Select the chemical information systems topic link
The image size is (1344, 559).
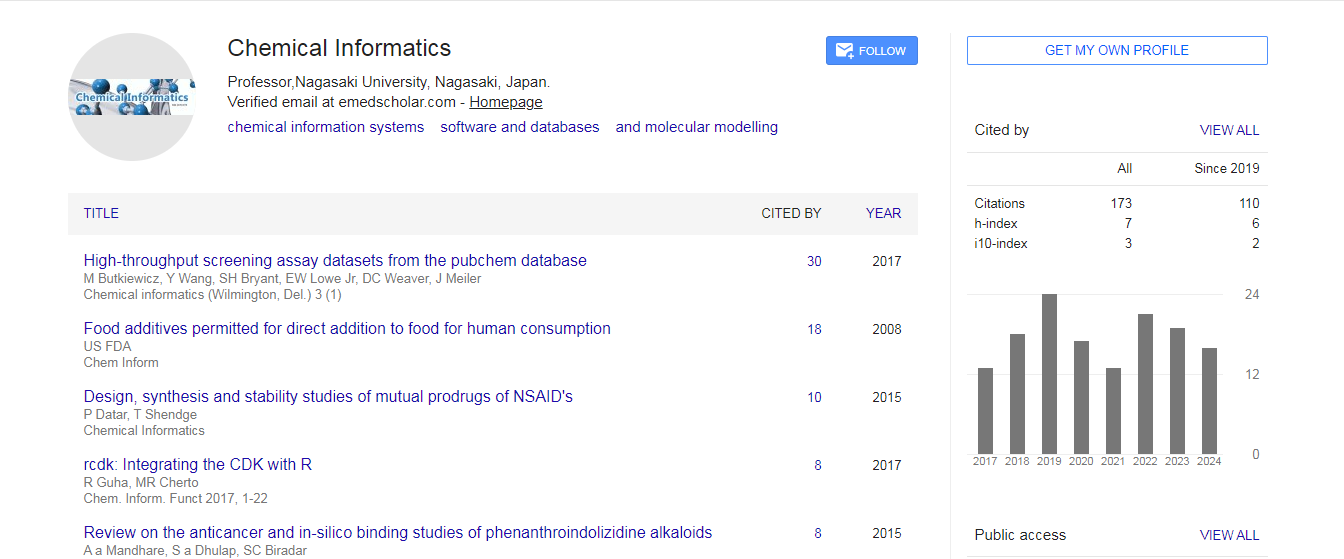(325, 127)
